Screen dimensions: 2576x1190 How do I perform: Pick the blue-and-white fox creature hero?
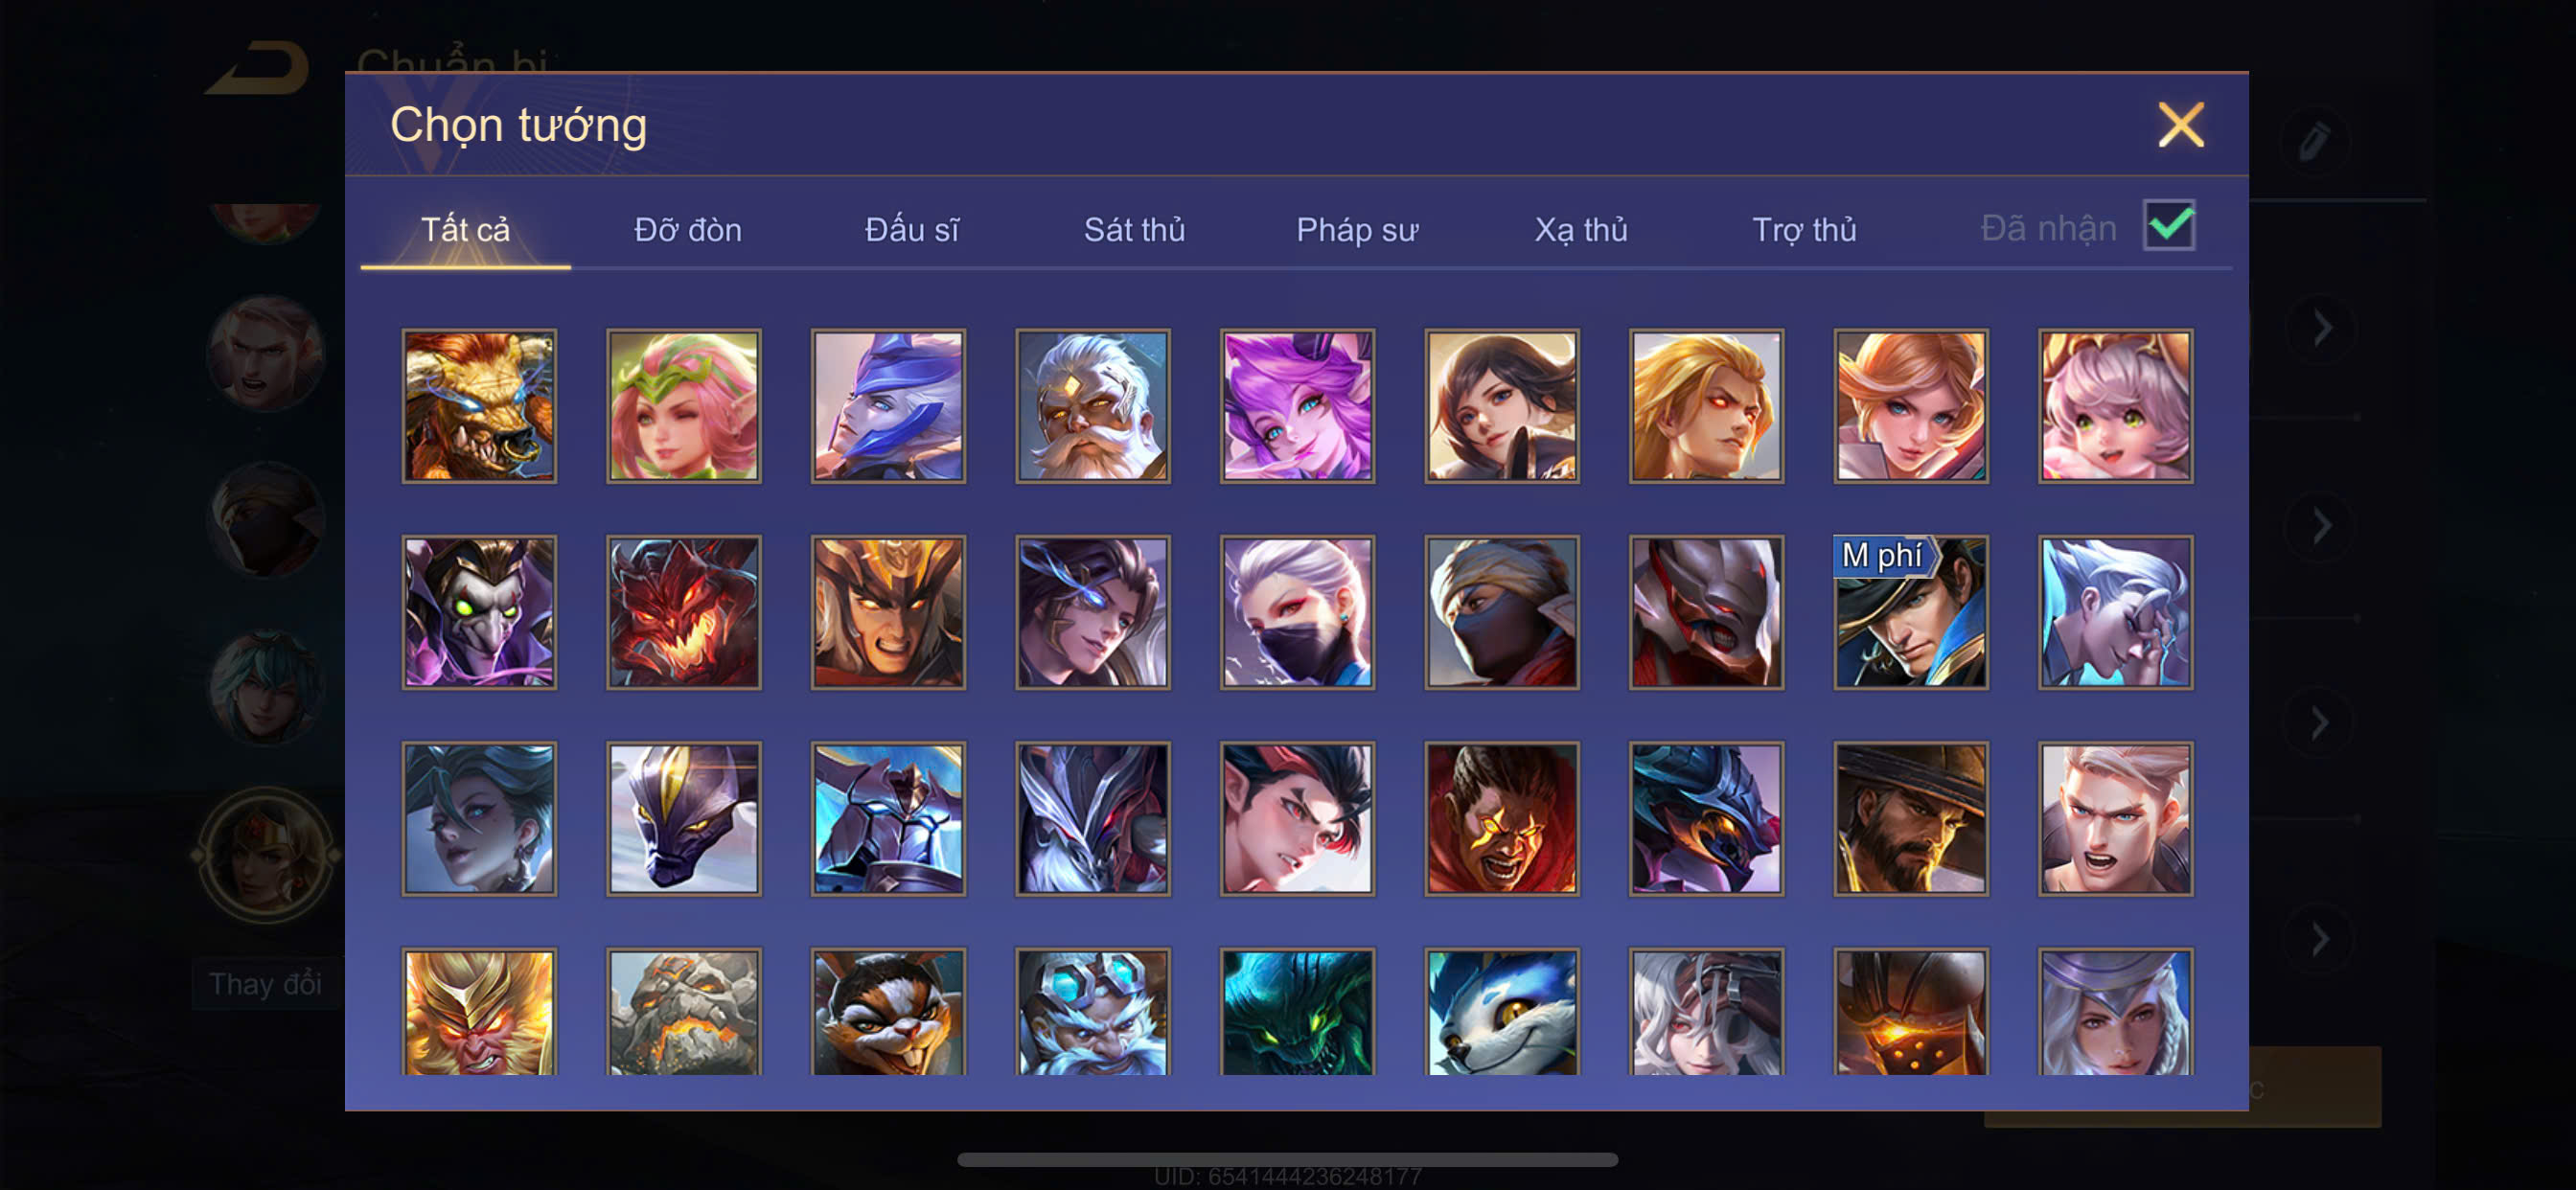pyautogui.click(x=1501, y=1011)
